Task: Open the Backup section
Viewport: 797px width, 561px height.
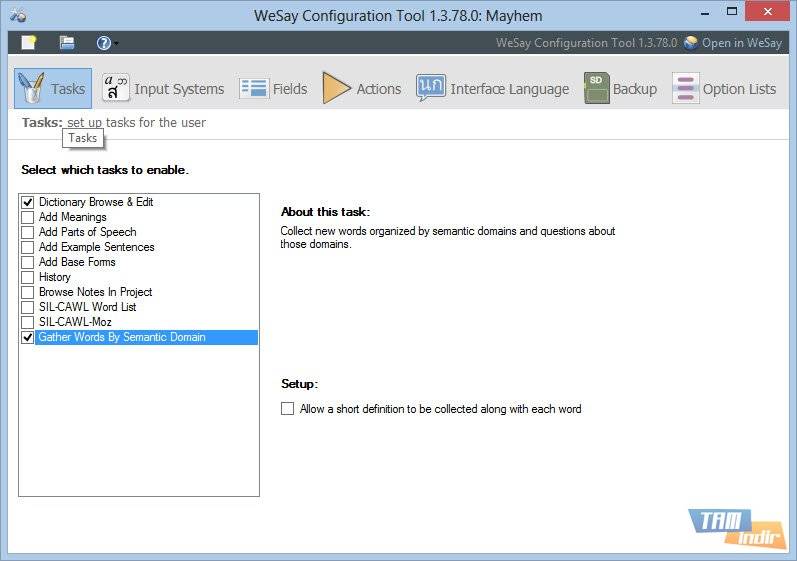Action: point(621,89)
